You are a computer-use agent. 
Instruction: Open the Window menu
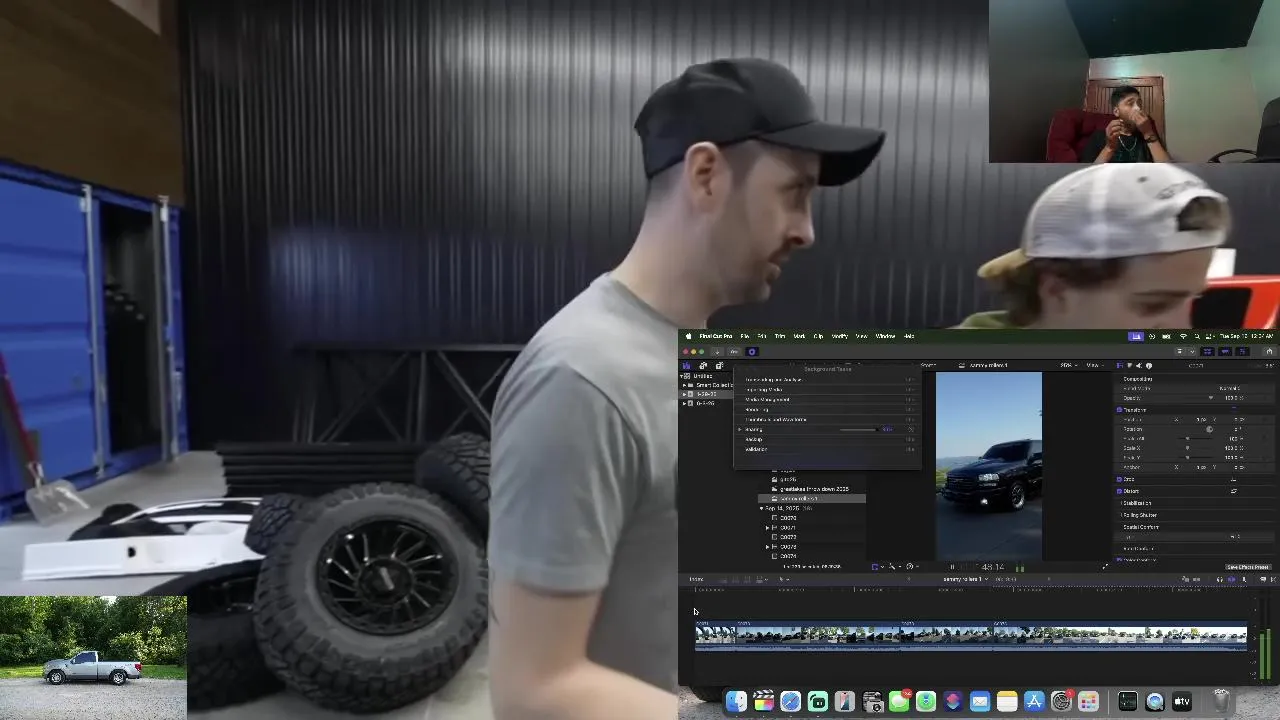coord(885,336)
